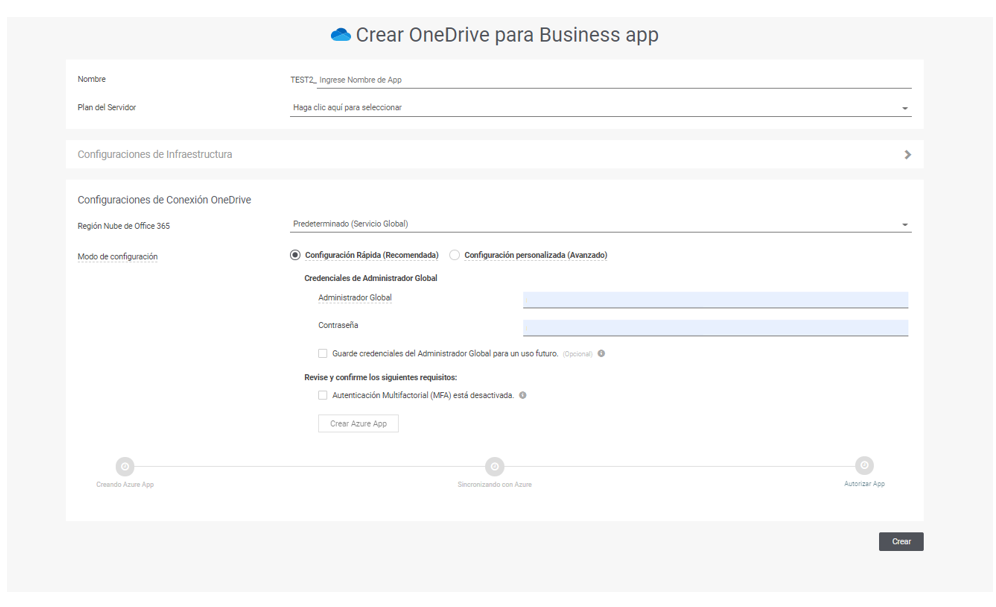
Task: Focus the Nombre app name input field
Action: click(614, 80)
